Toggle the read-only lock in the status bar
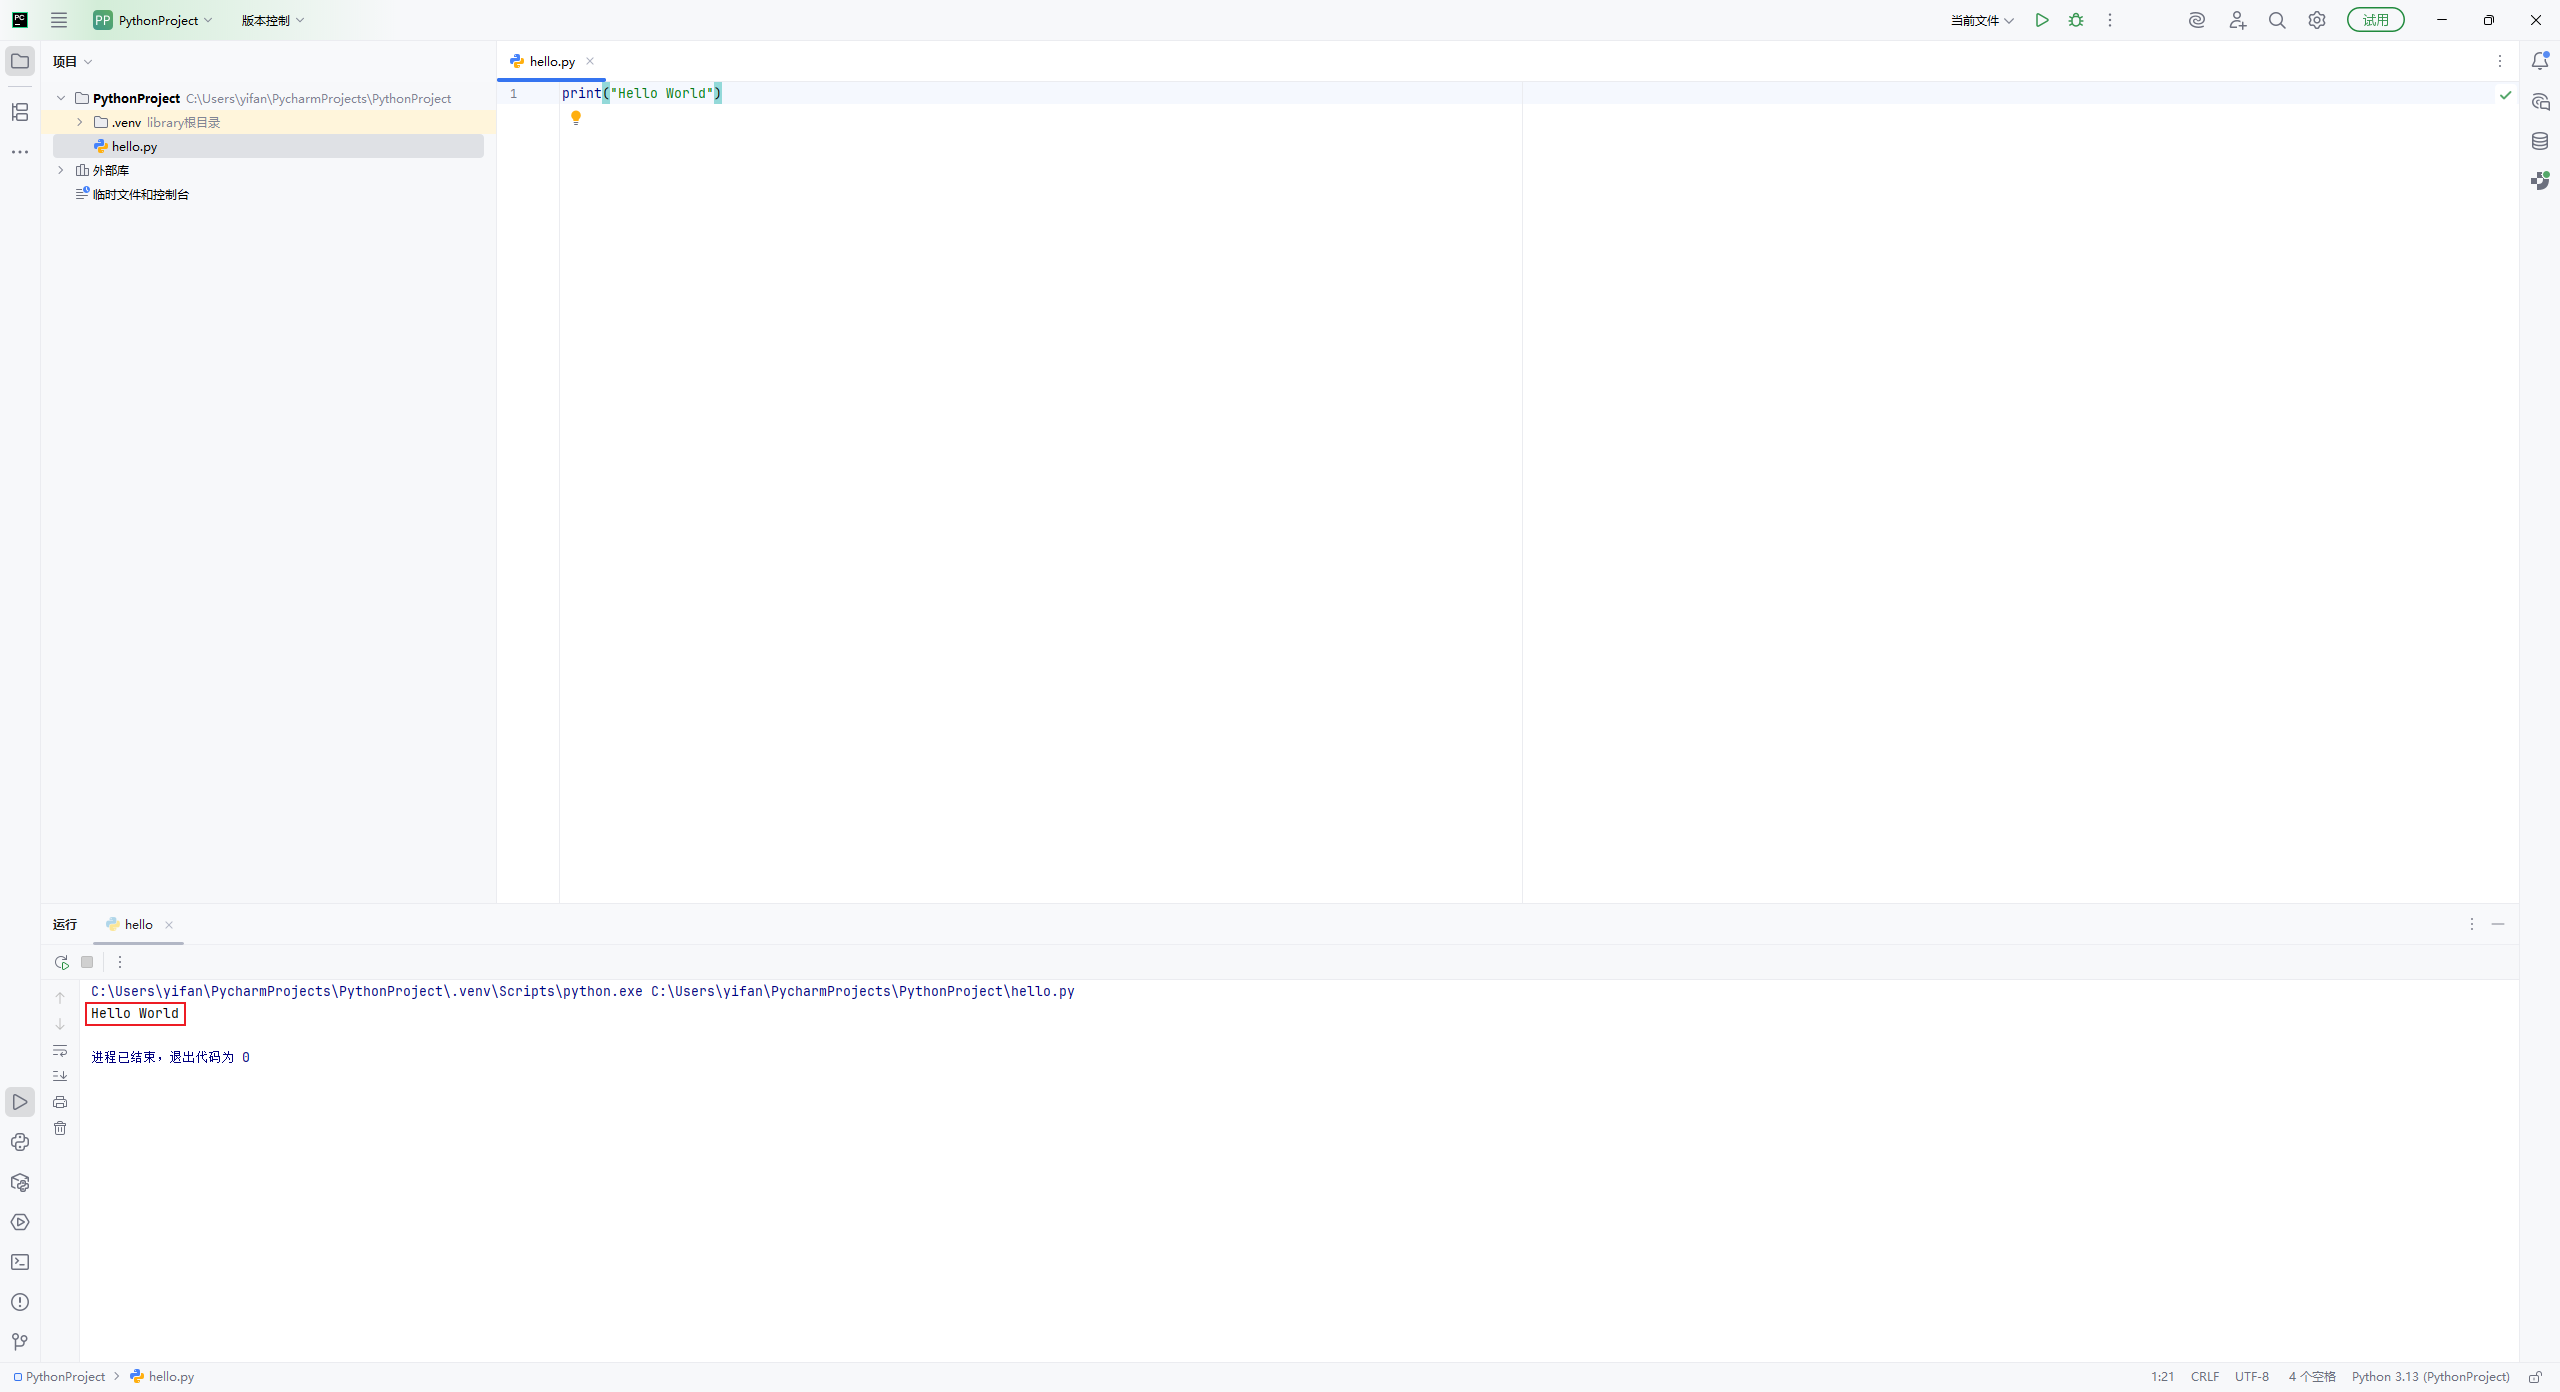Image resolution: width=2560 pixels, height=1392 pixels. click(x=2536, y=1377)
